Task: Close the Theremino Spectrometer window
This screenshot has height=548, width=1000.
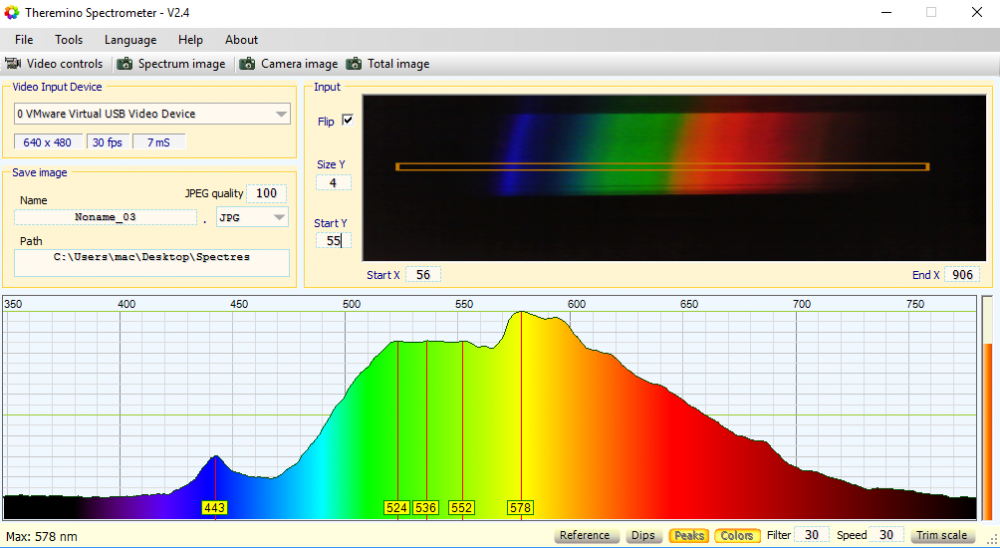Action: (x=977, y=12)
